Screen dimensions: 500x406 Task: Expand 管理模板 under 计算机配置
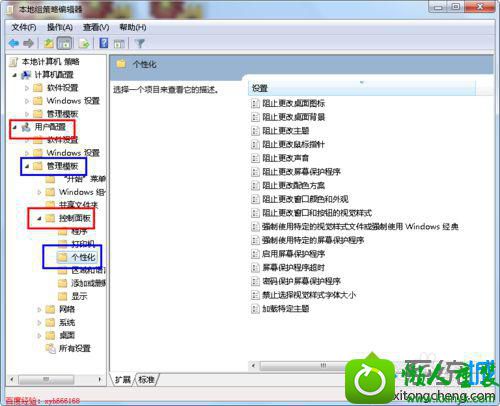(x=27, y=114)
